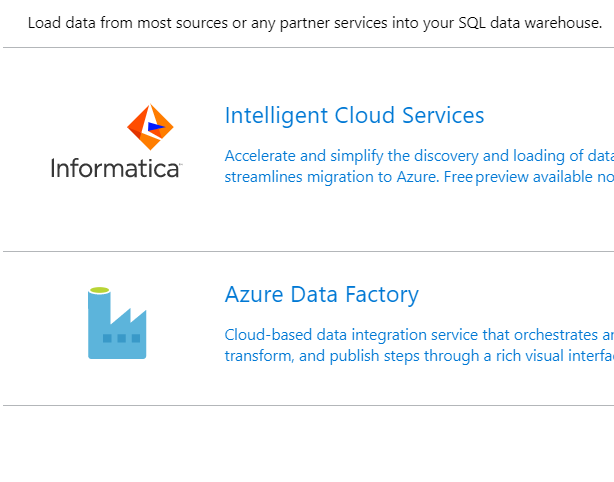Click the three square windows on factory icon
The height and width of the screenshot is (482, 614).
[121, 338]
